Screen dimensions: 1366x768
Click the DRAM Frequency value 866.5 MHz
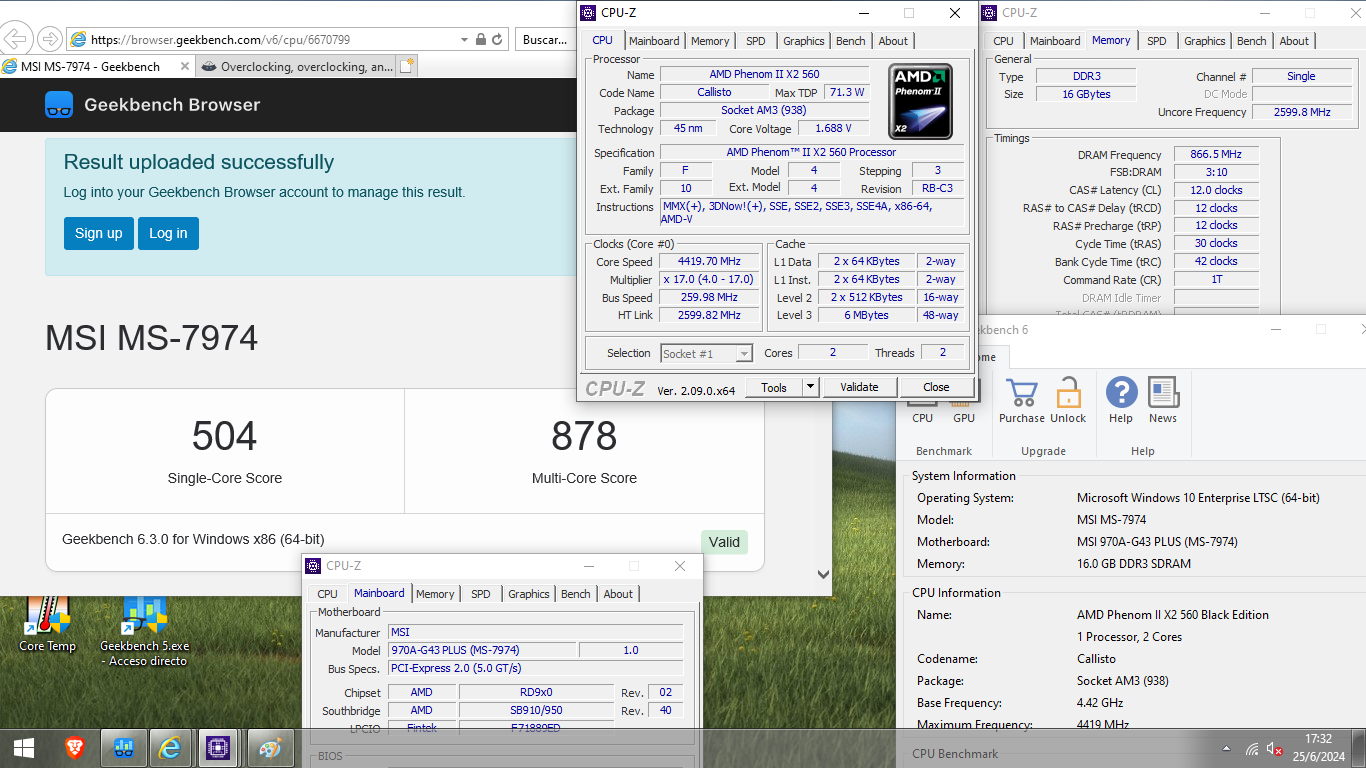(x=1215, y=155)
